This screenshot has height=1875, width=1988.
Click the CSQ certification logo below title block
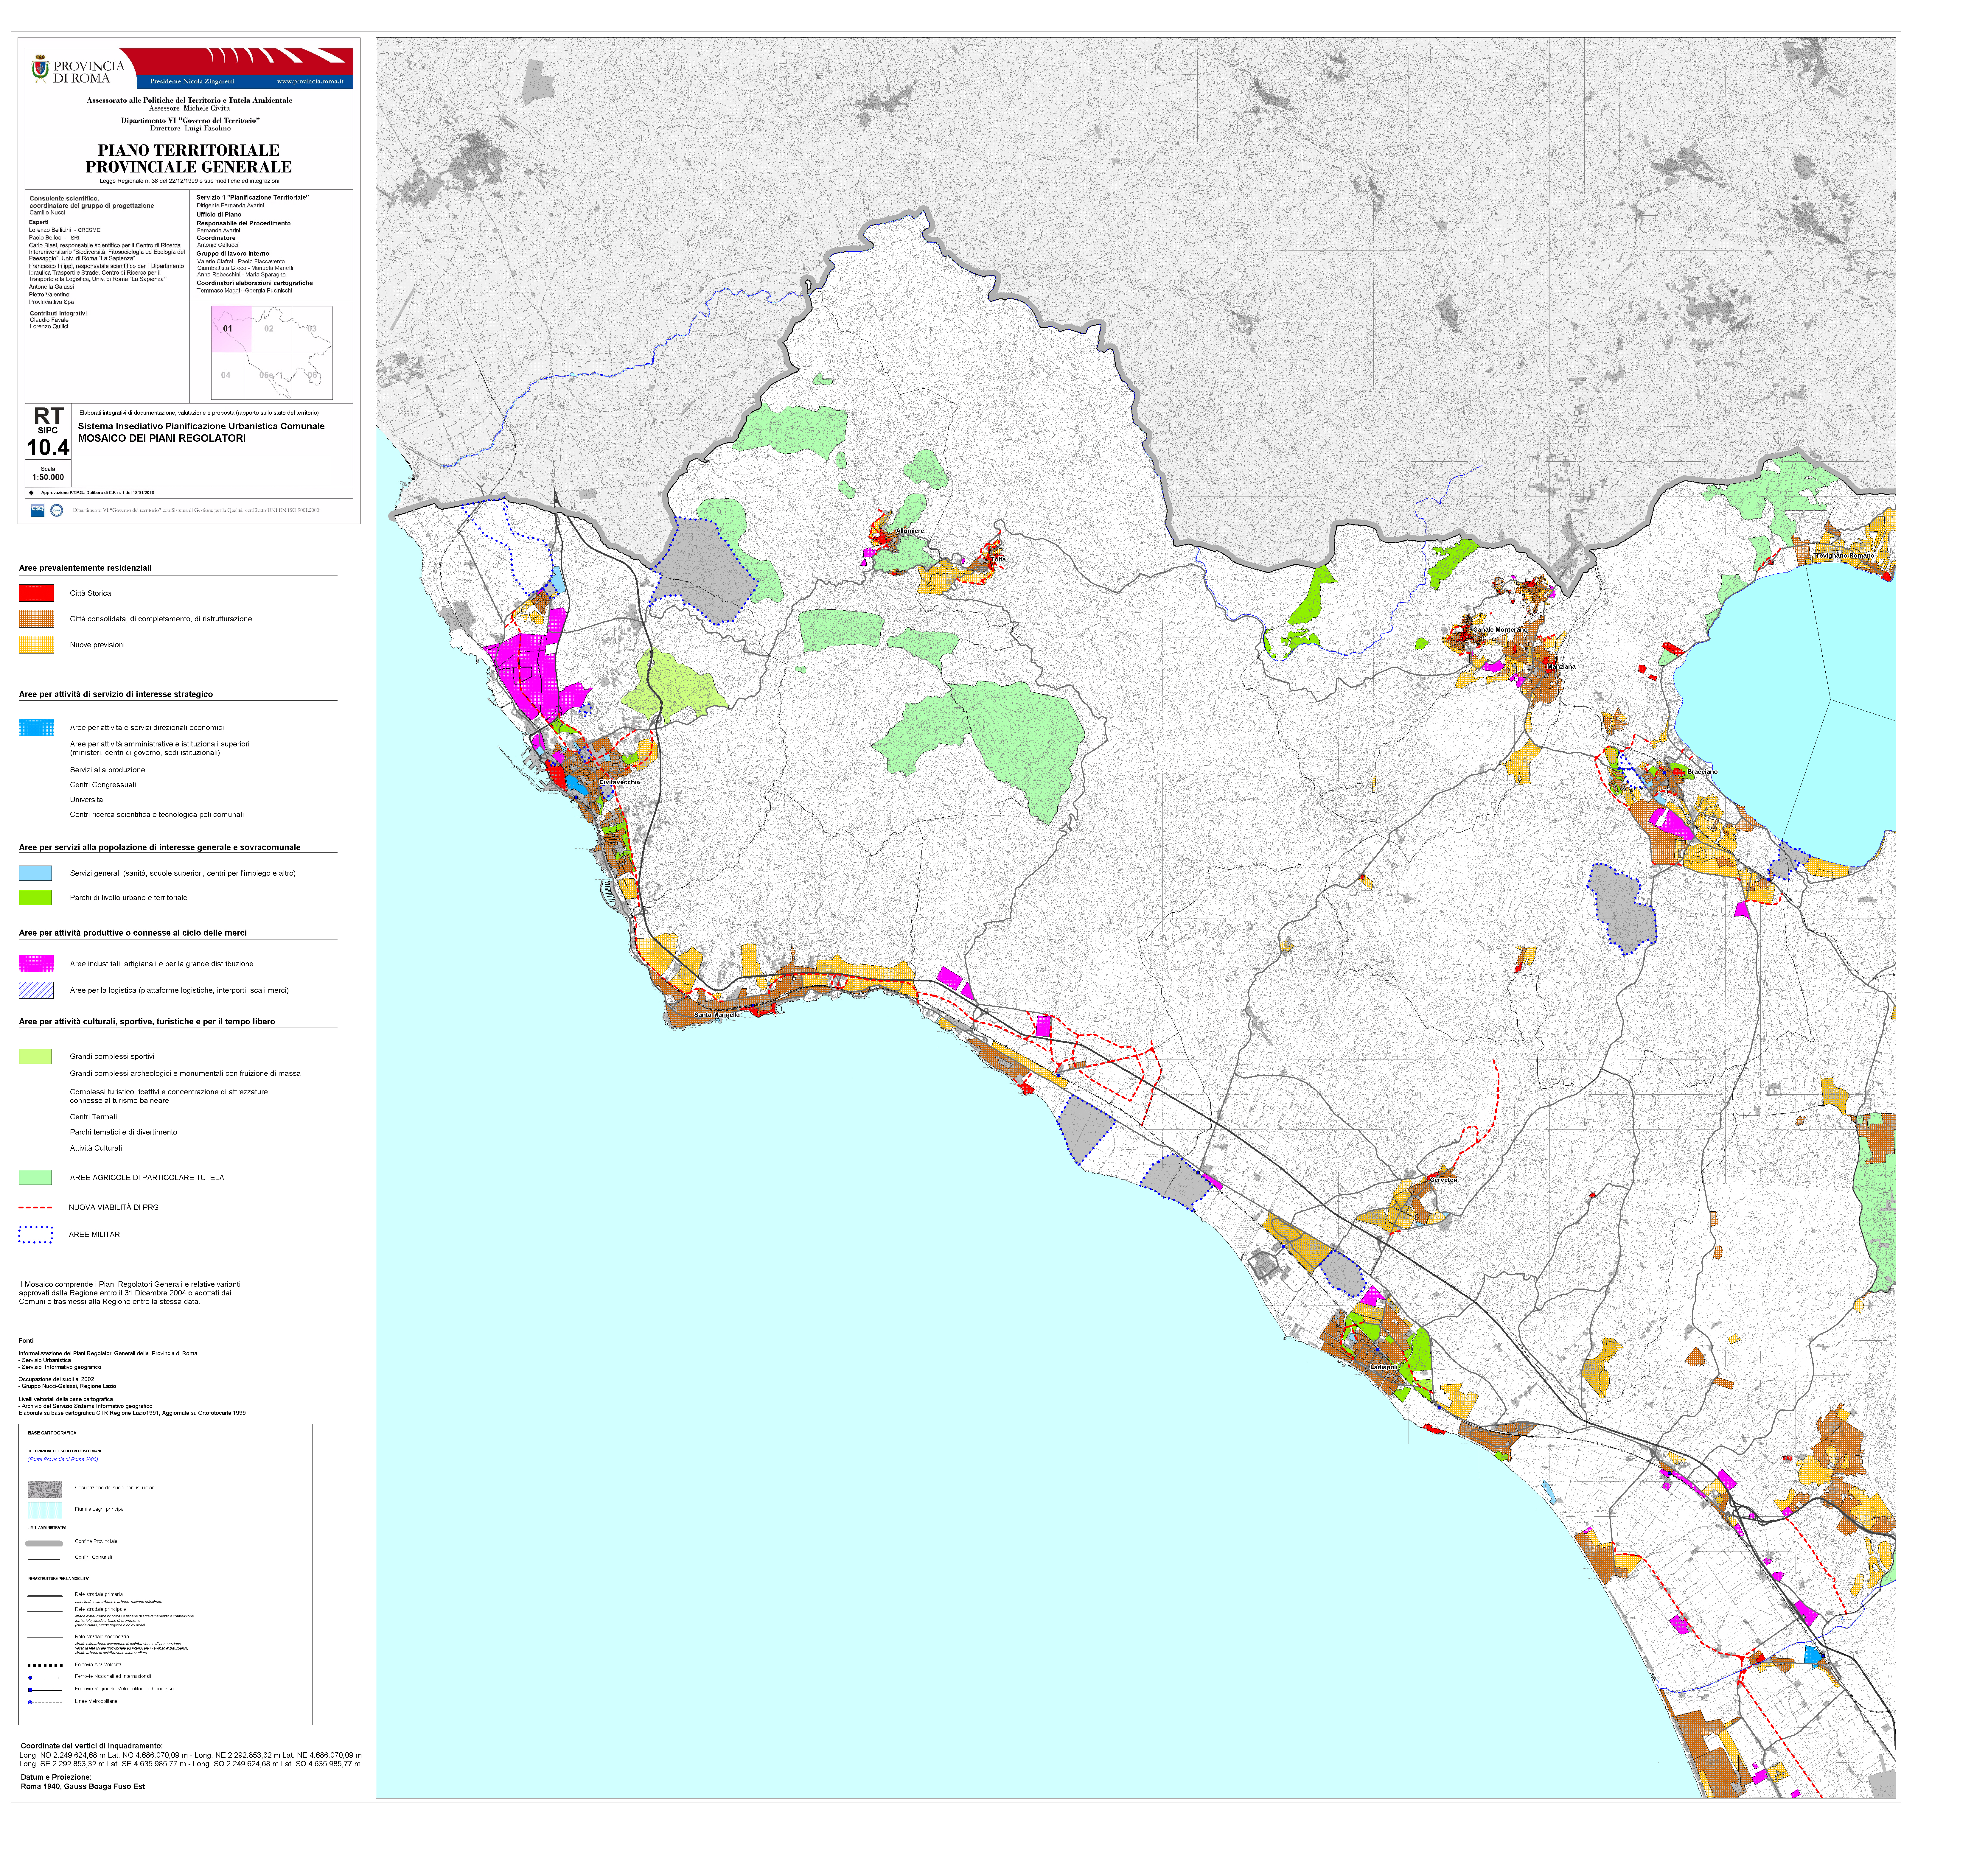[38, 510]
